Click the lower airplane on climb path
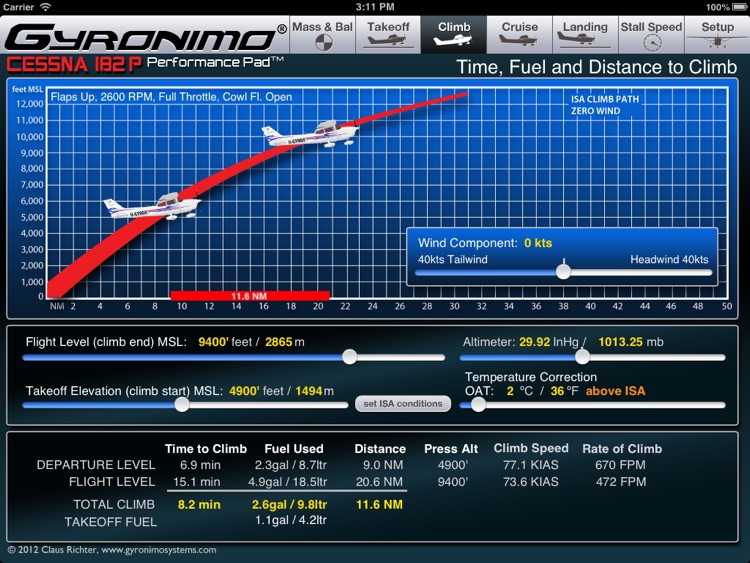Viewport: 750px width, 563px height. click(x=152, y=206)
